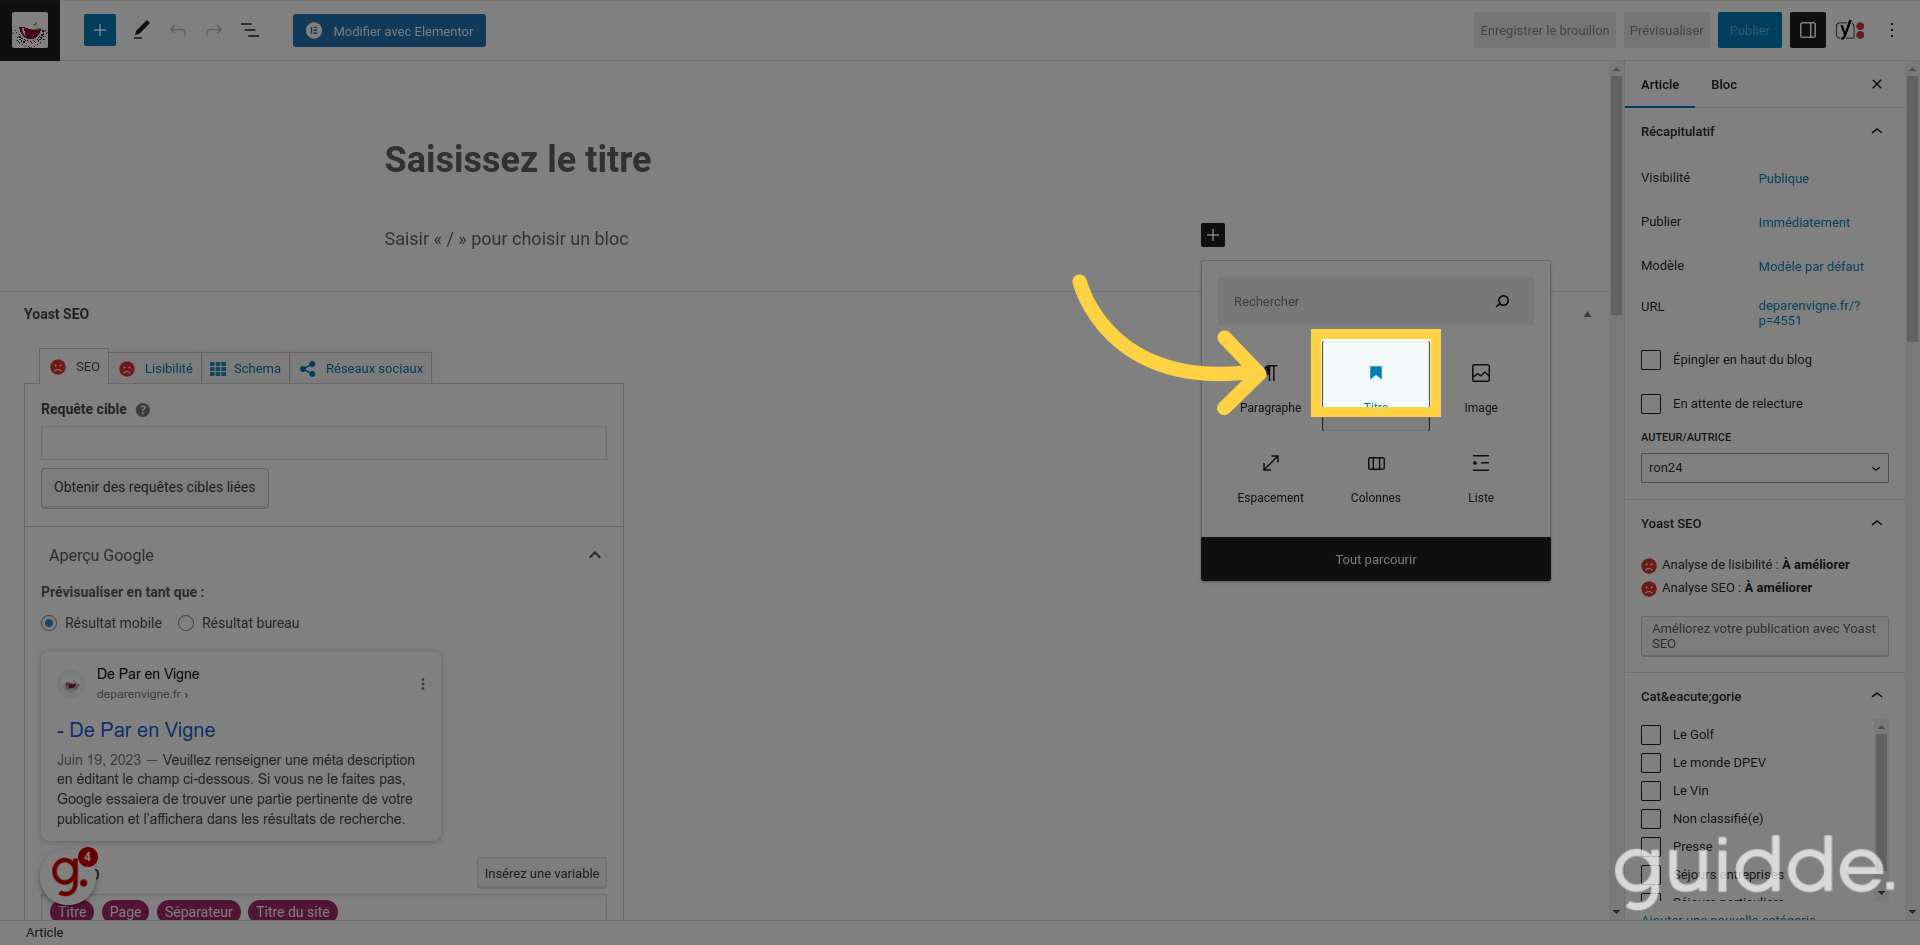Open the three-dot options menu
Viewport: 1920px width, 945px height.
pos(1892,30)
